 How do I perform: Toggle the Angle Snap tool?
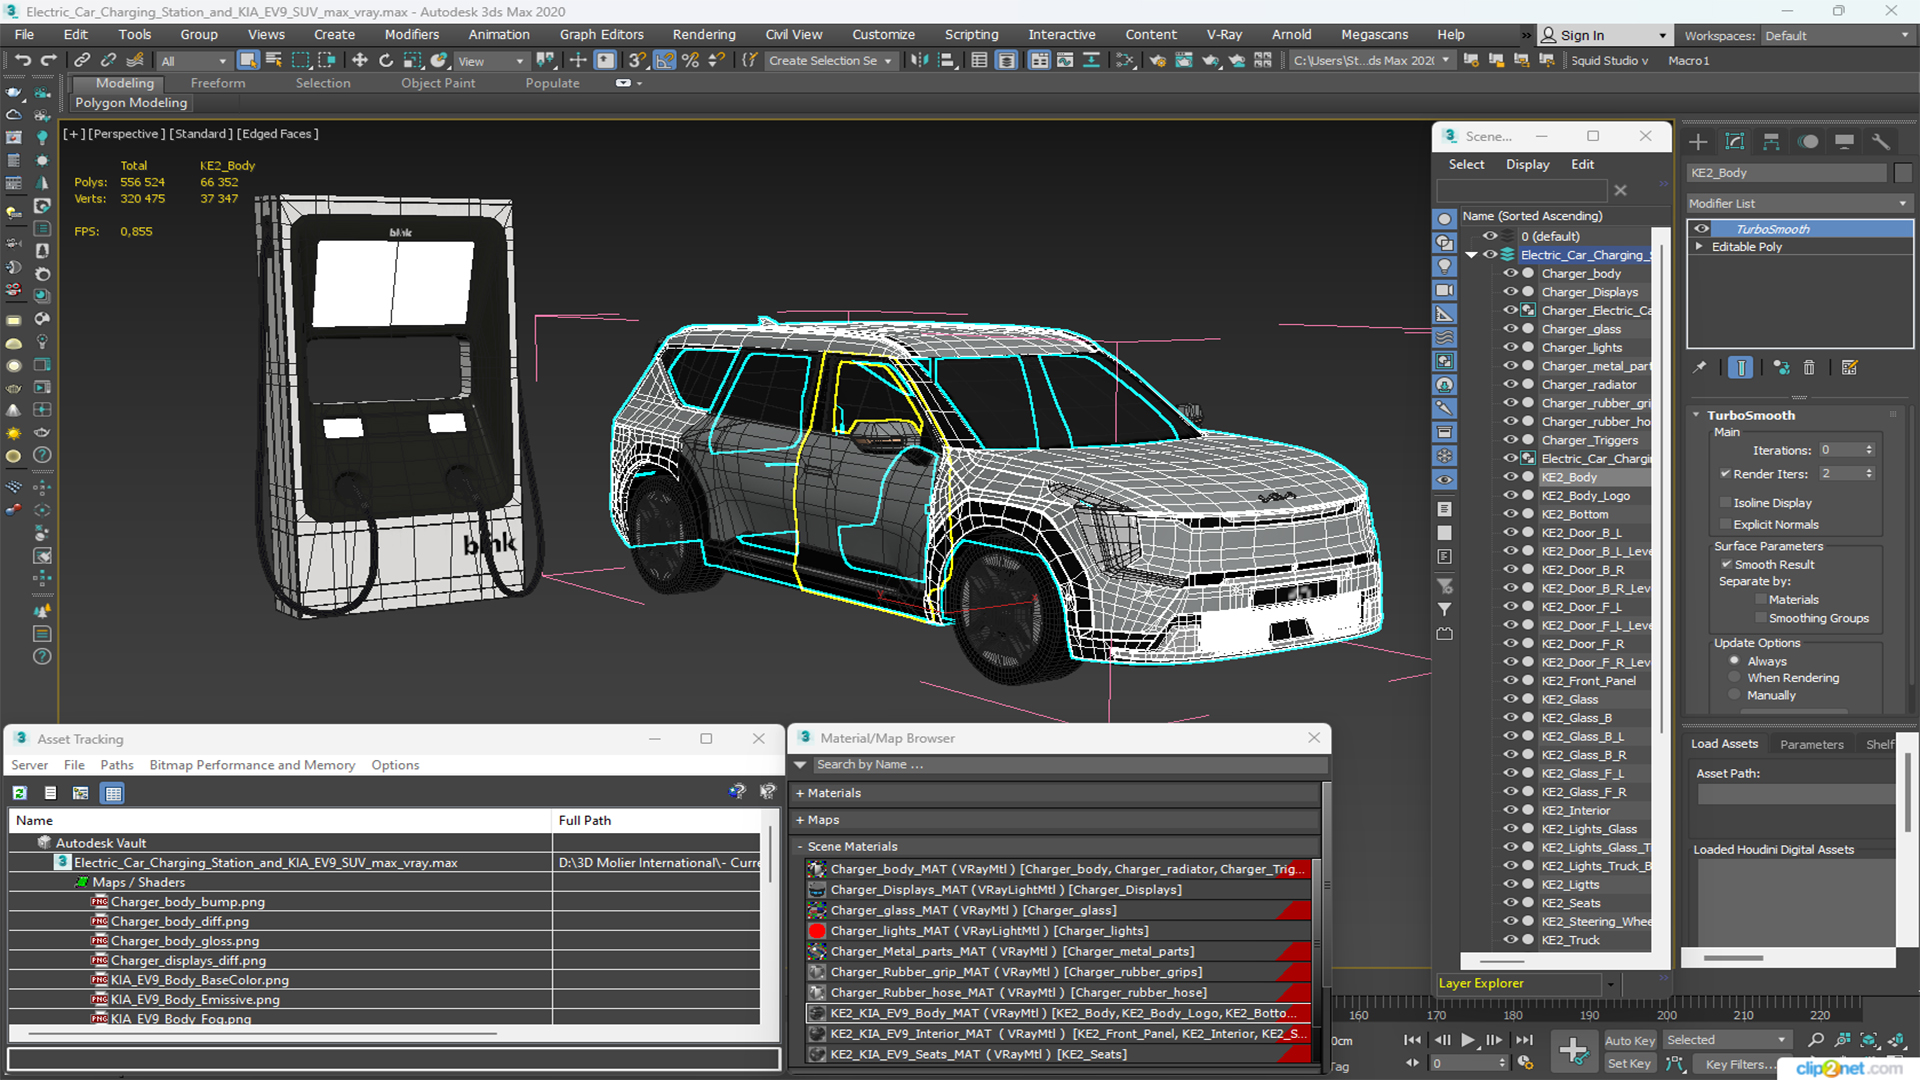pos(664,61)
